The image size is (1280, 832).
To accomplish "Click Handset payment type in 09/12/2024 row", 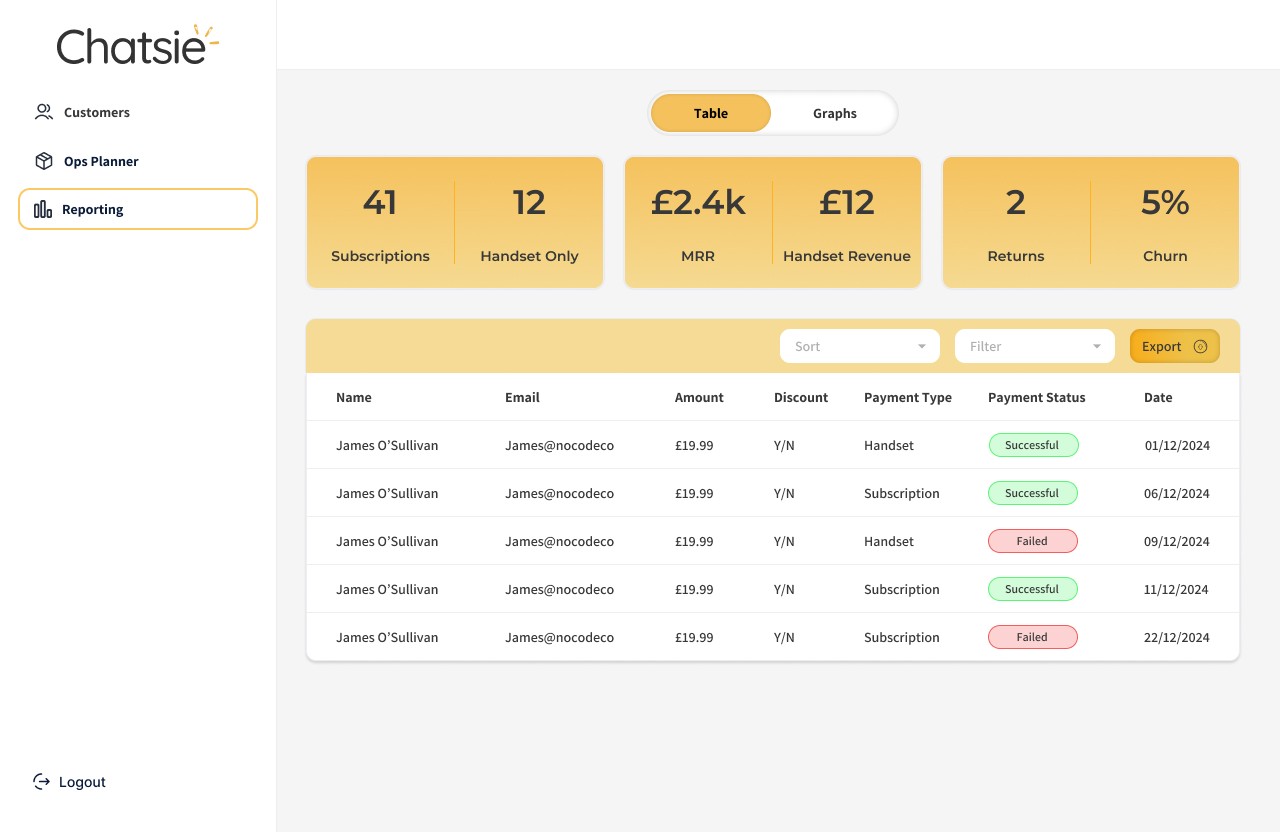I will [889, 541].
